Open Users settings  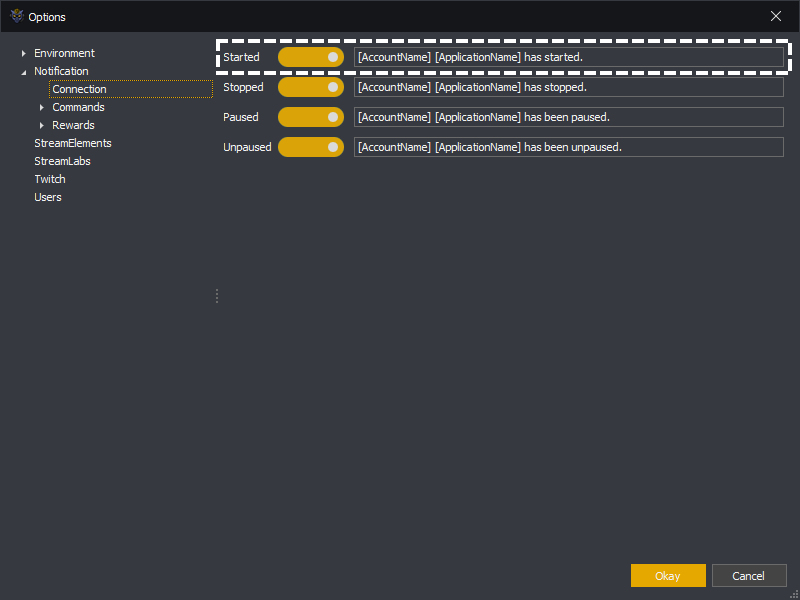[x=48, y=197]
